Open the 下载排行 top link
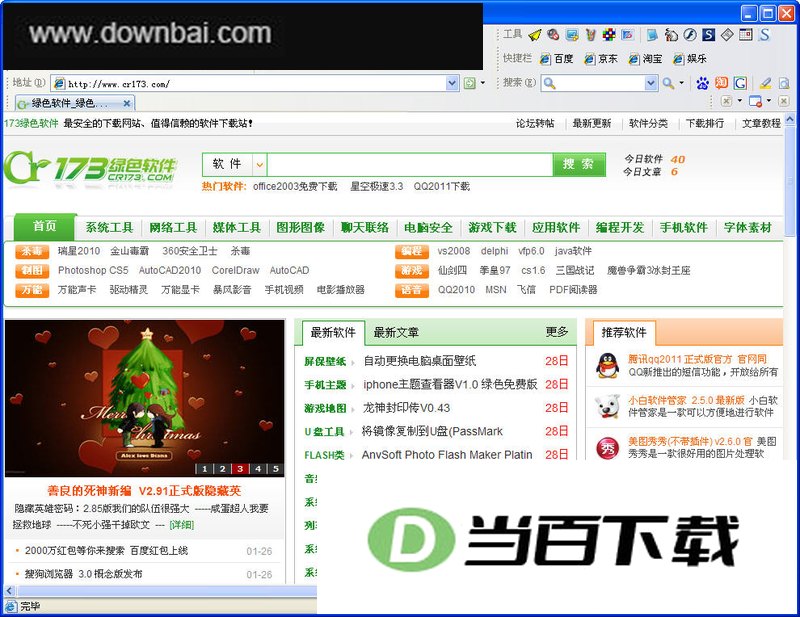Screen dimensions: 800x617 point(705,124)
